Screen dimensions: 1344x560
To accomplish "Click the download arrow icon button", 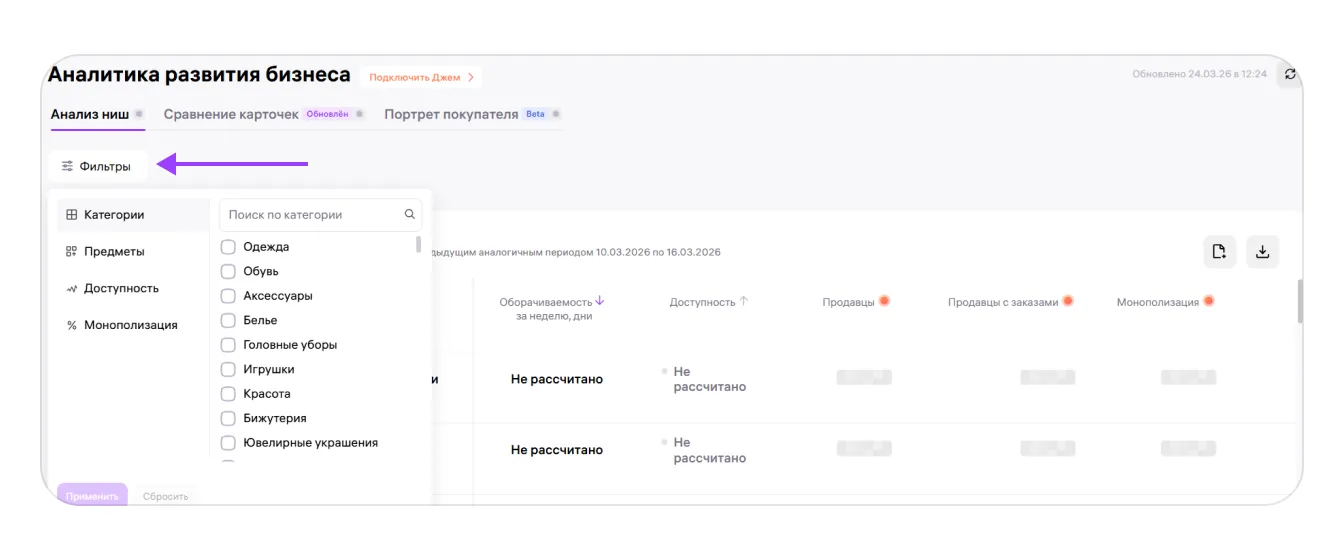I will [1262, 252].
